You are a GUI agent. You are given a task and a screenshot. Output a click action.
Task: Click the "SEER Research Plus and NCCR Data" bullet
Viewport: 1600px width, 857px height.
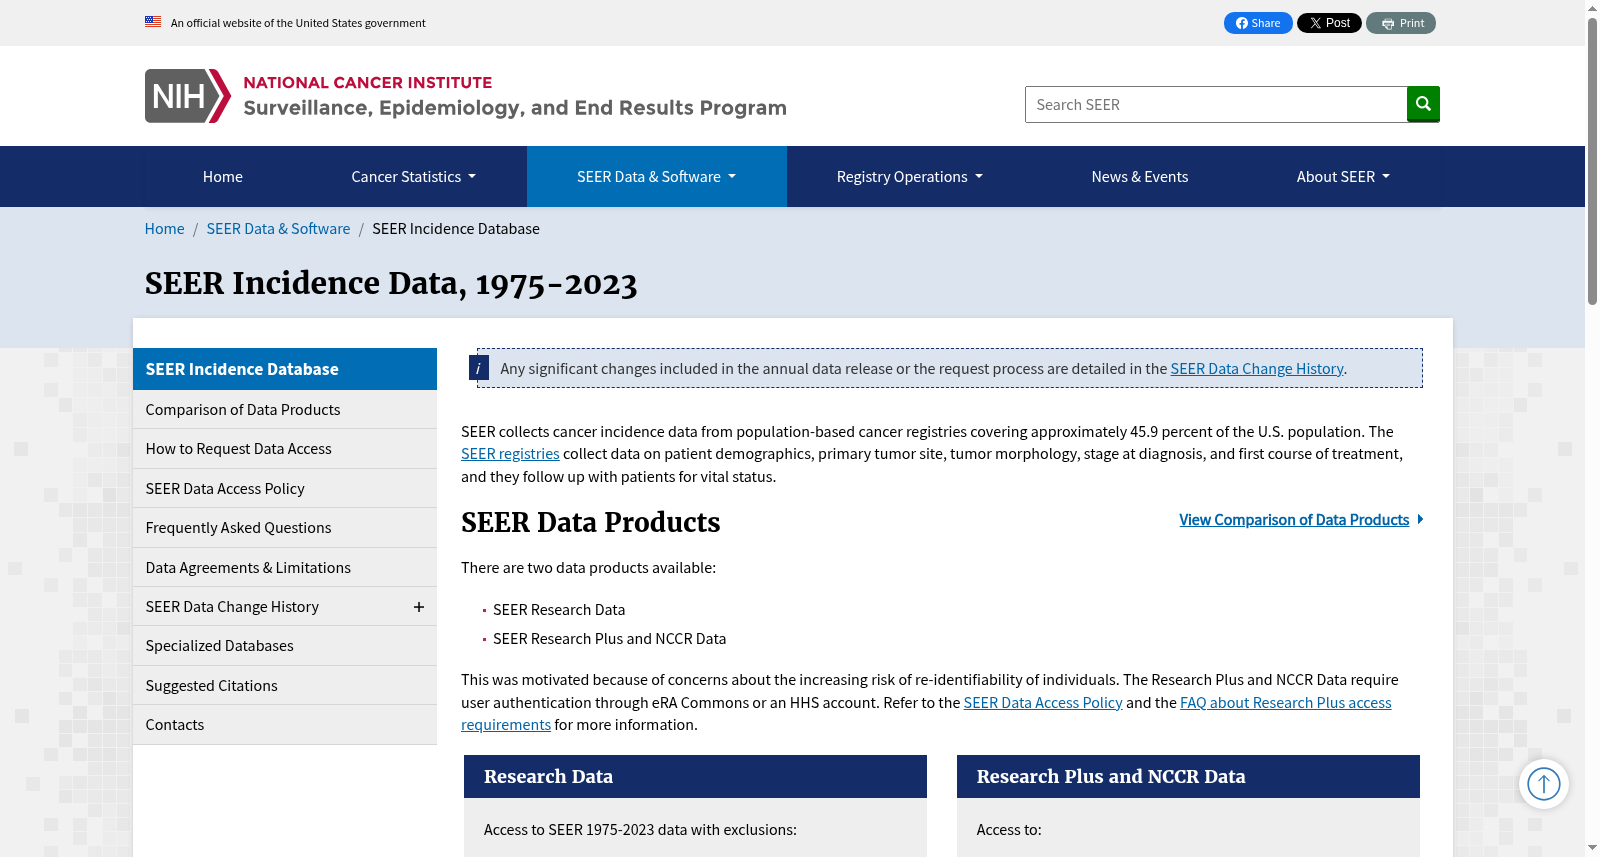[x=610, y=639]
